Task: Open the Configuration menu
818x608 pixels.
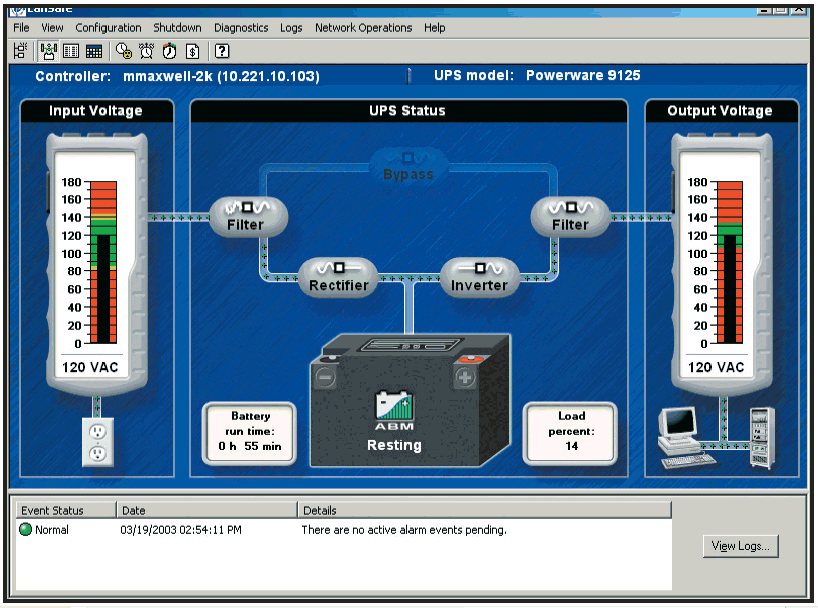Action: (108, 28)
